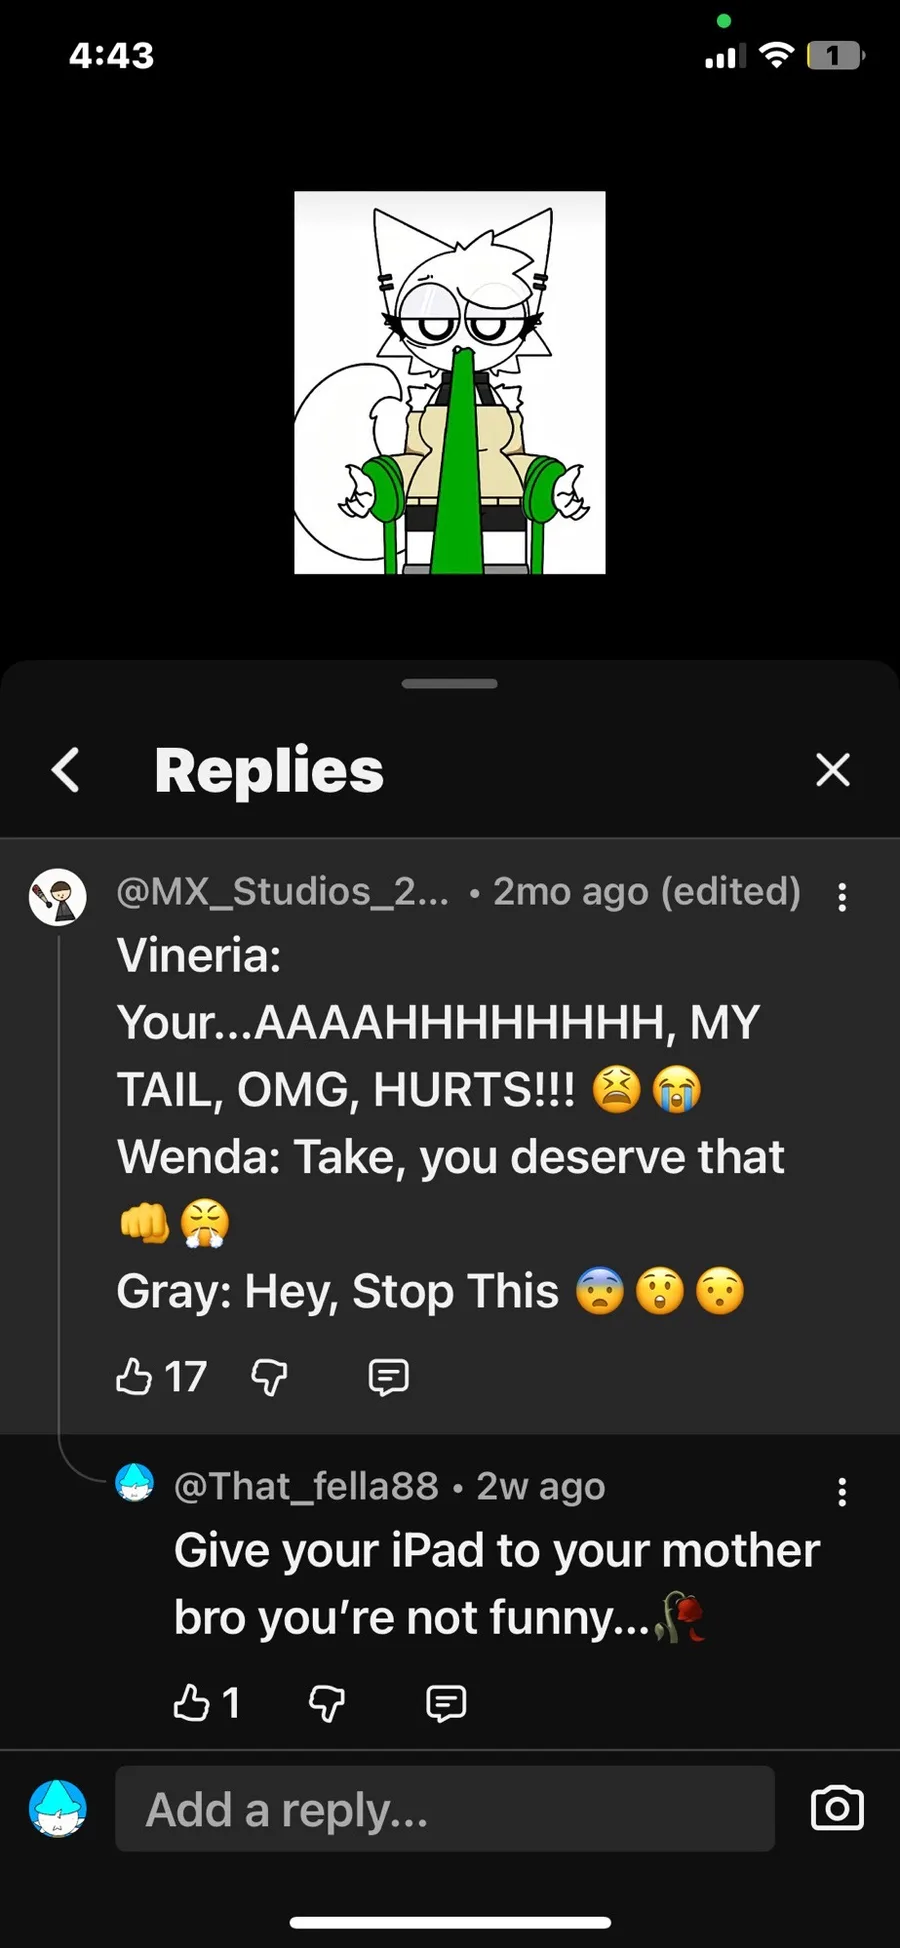Reply to the MX_Studios comment
This screenshot has height=1948, width=900.
point(388,1377)
